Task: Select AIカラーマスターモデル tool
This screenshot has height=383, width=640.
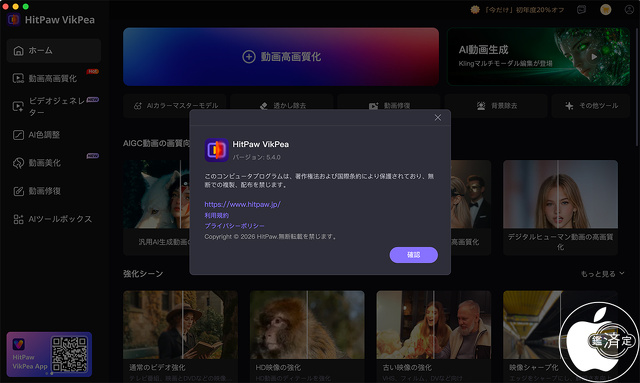Action: 175,106
